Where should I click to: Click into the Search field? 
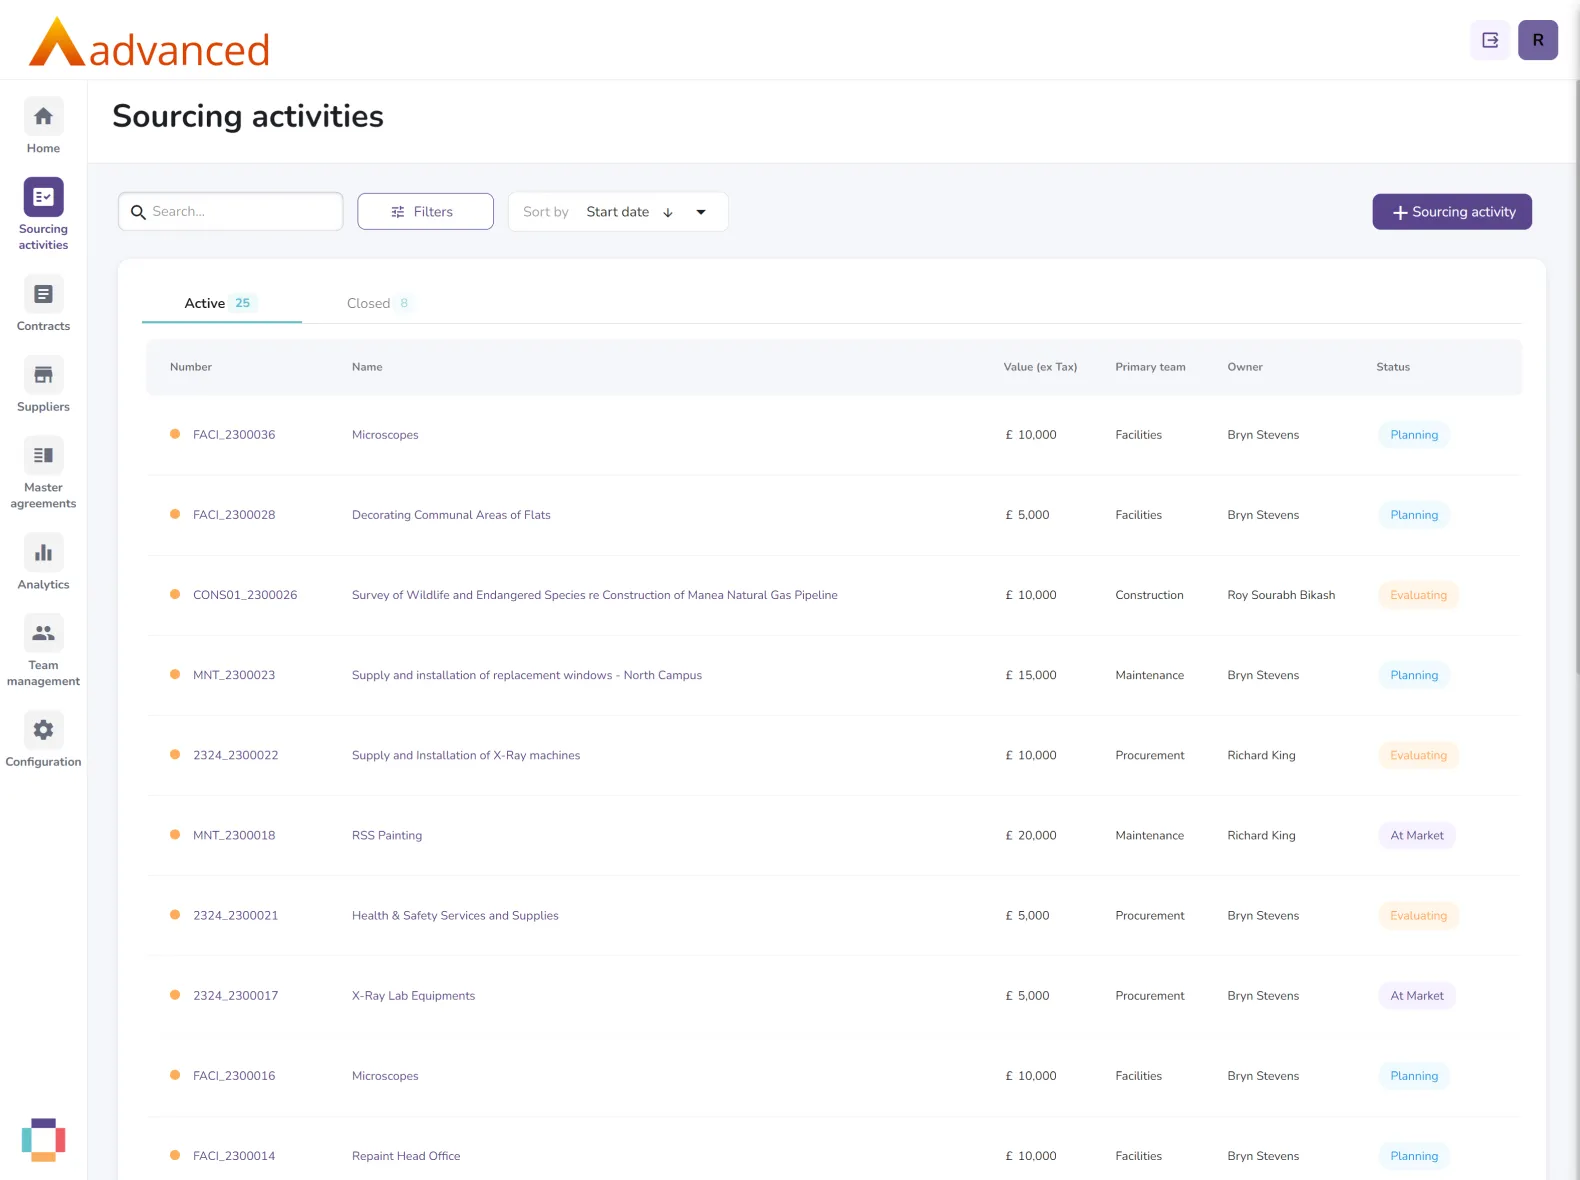coord(231,212)
